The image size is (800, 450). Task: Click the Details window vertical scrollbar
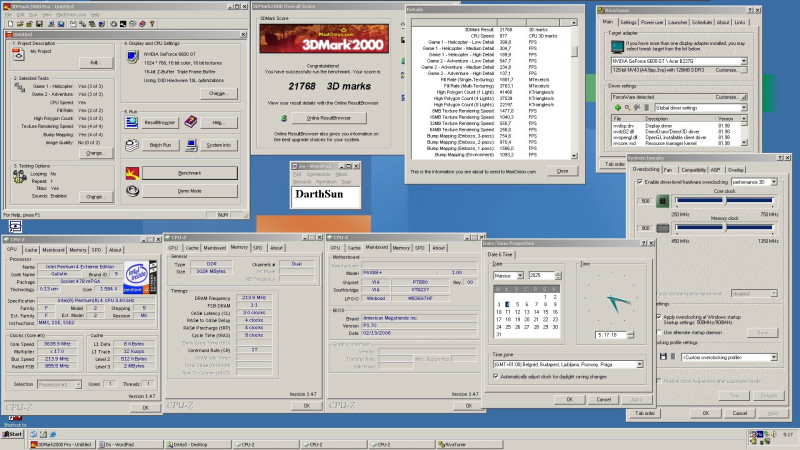(574, 89)
